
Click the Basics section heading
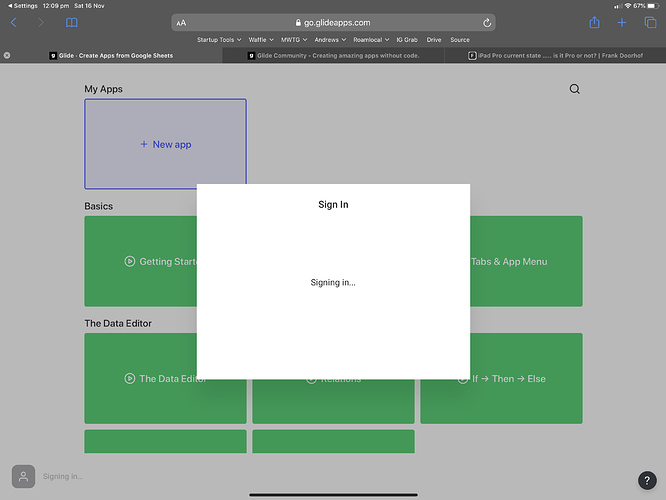click(x=99, y=206)
